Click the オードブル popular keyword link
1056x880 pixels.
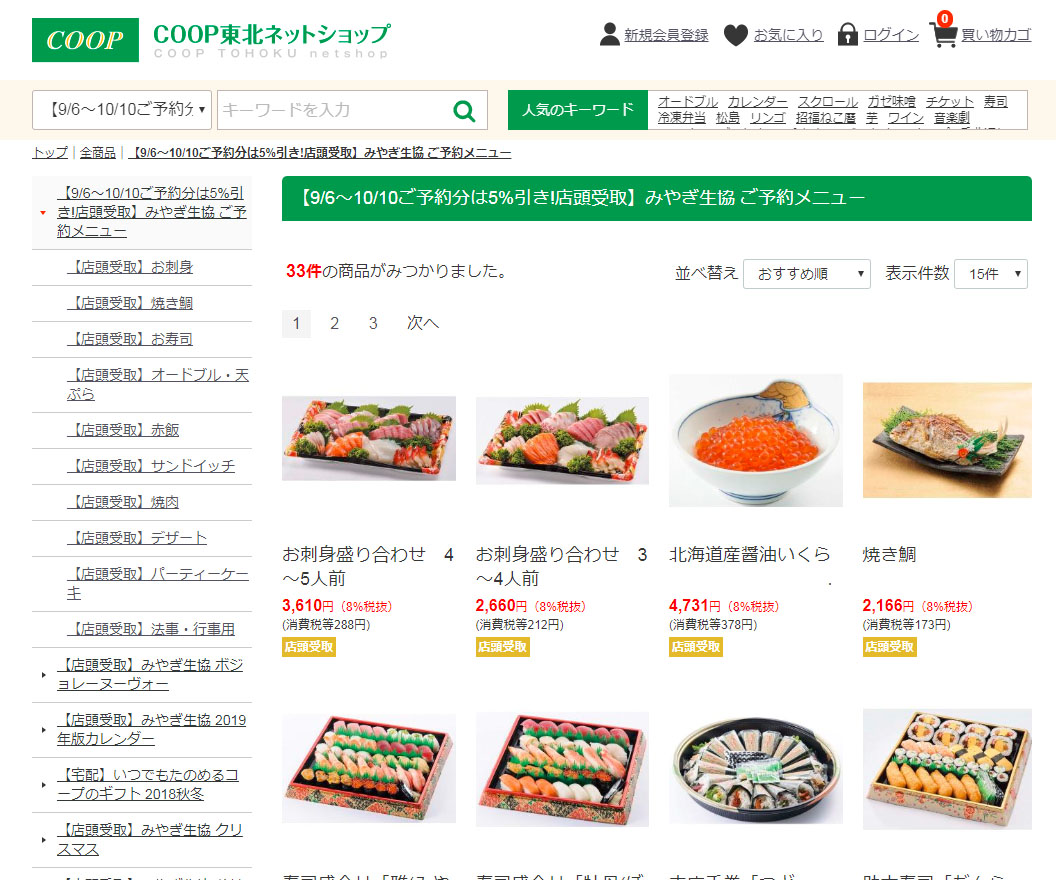688,102
